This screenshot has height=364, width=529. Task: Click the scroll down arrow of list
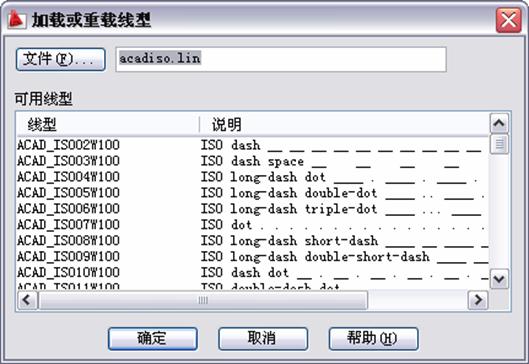(499, 279)
